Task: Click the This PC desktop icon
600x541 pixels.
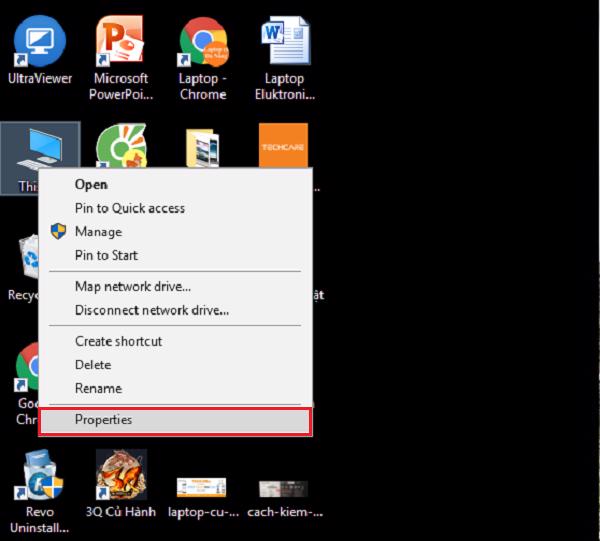Action: (40, 150)
